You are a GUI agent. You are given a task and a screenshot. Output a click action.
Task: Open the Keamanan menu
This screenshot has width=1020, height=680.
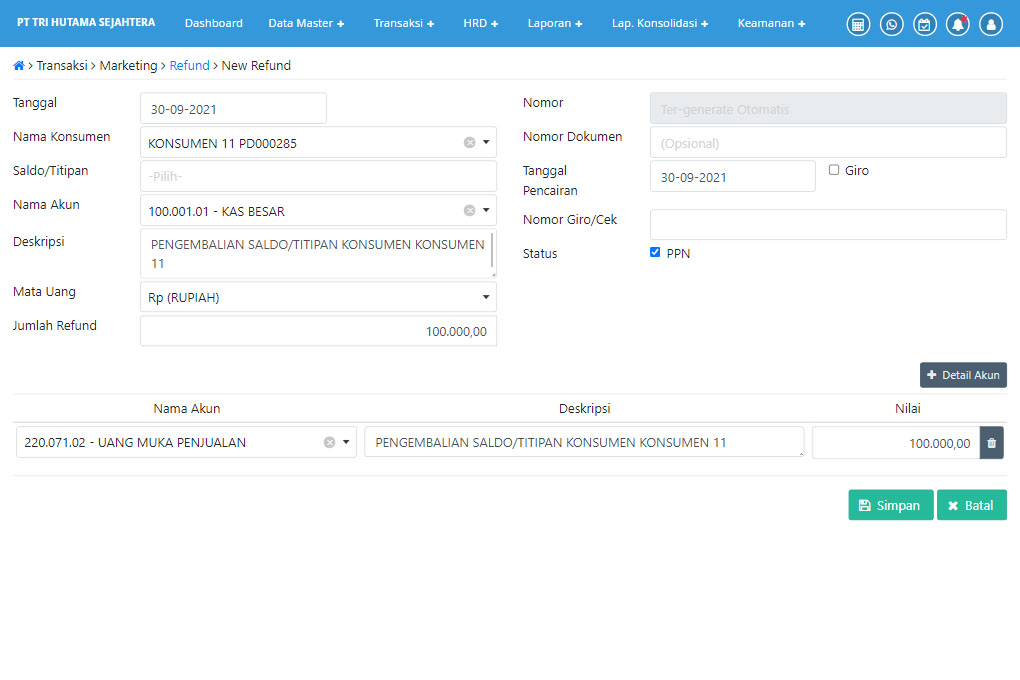coord(772,23)
